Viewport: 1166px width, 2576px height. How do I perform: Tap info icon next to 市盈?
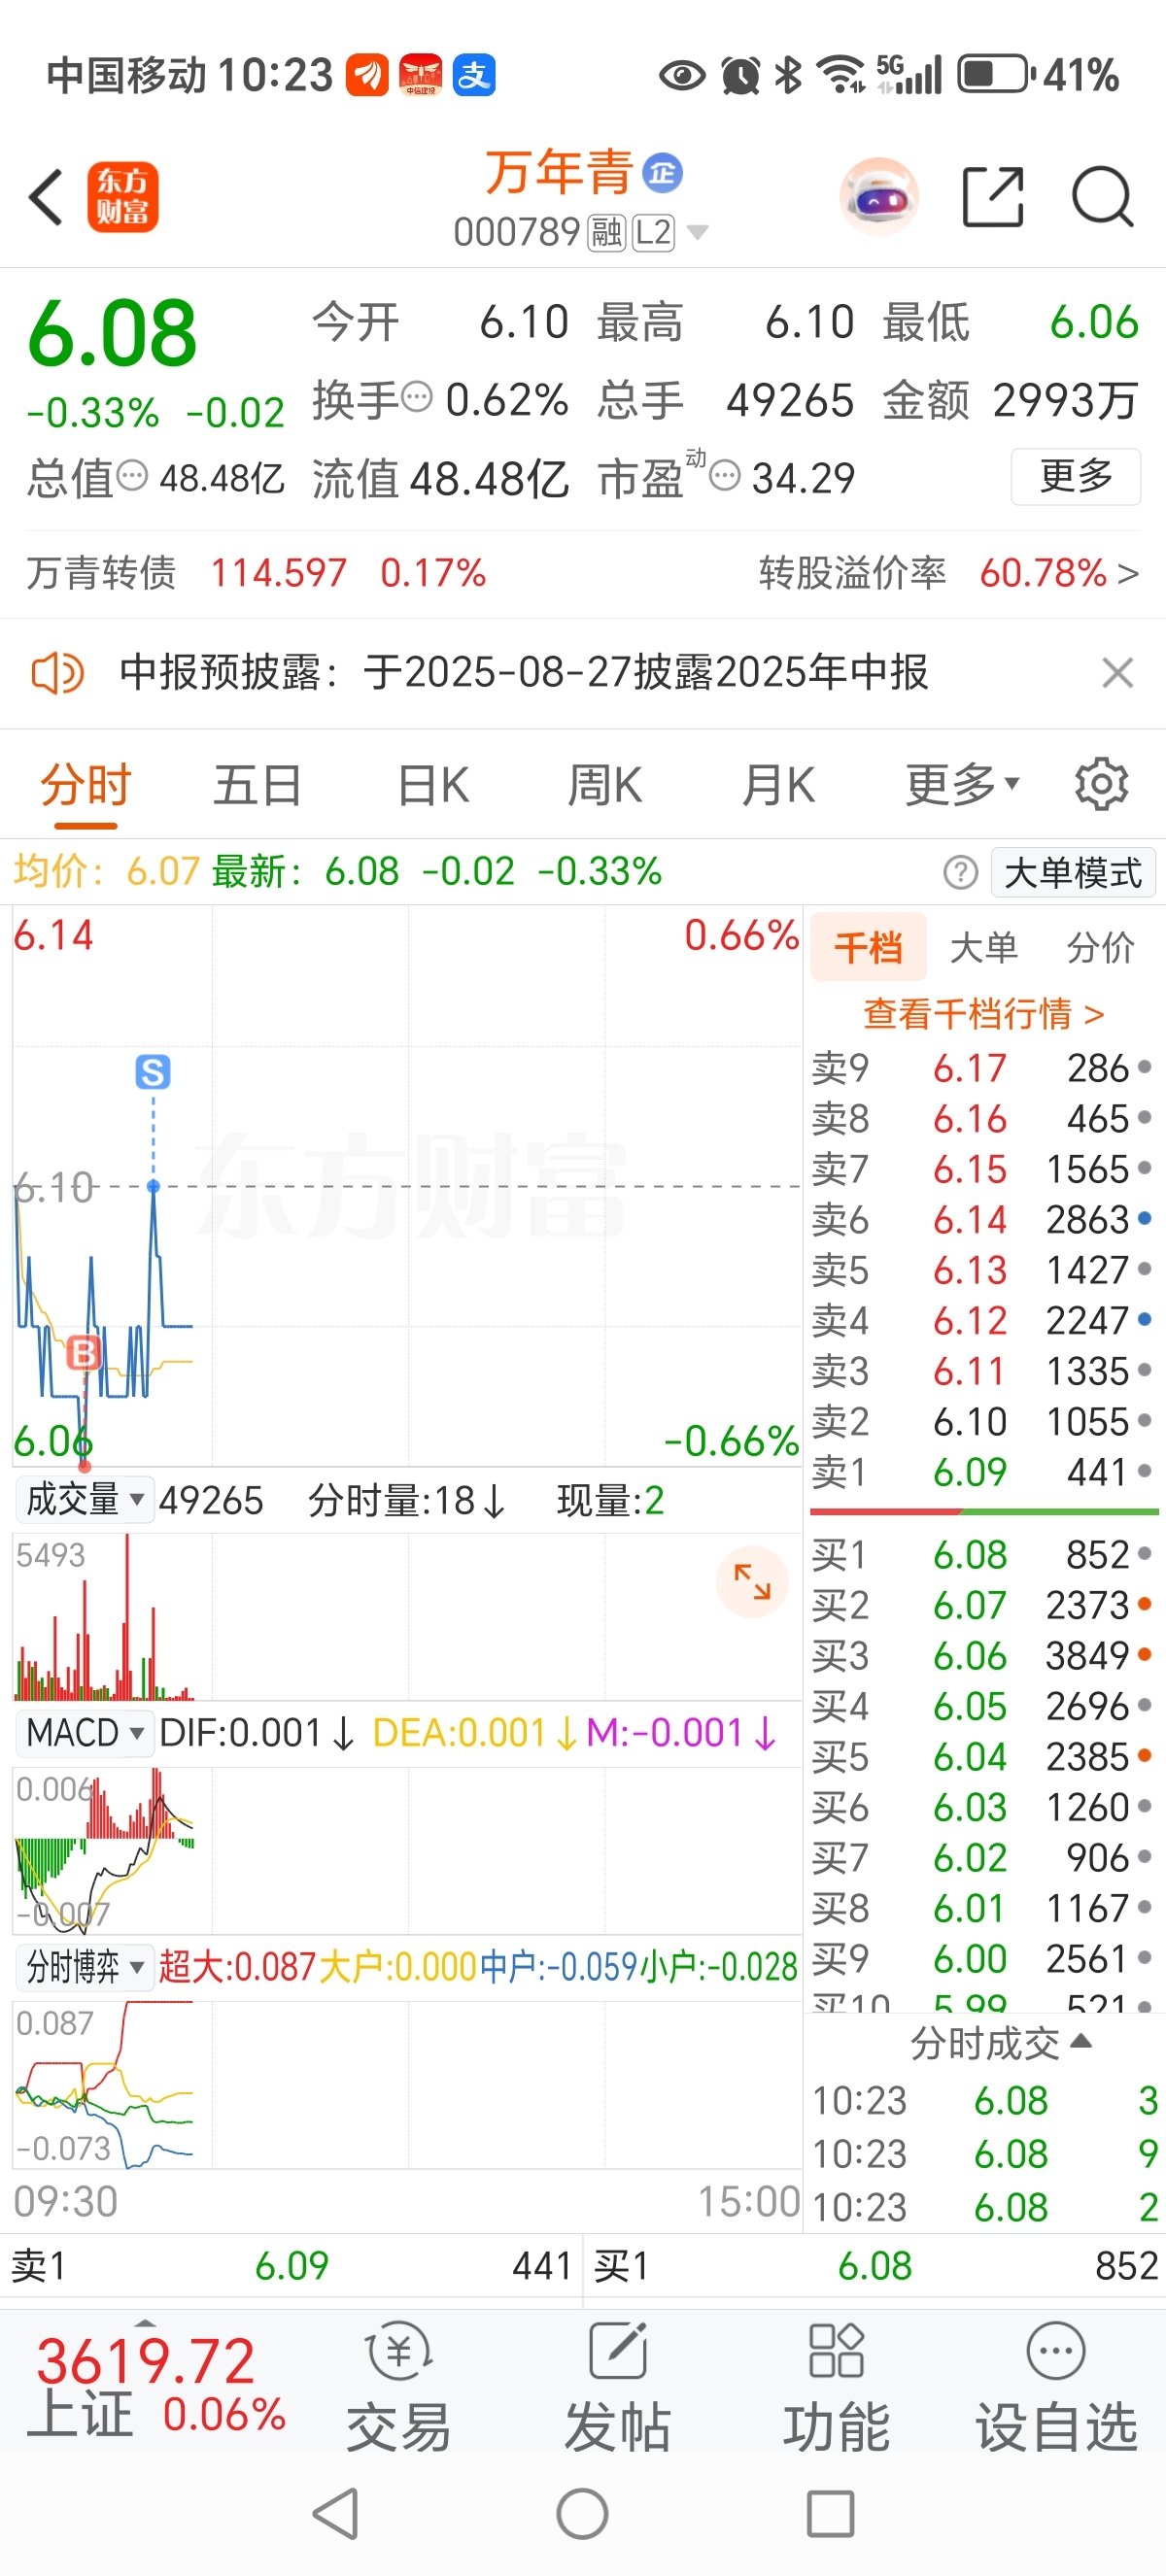click(x=725, y=476)
